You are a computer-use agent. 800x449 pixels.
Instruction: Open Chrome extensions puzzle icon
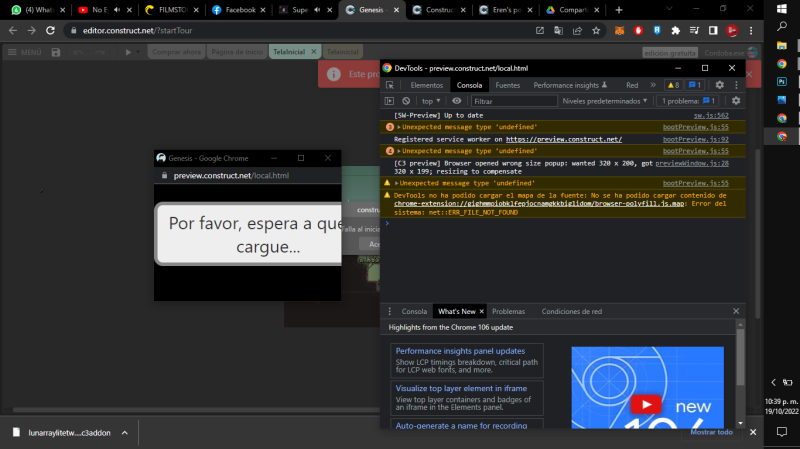[676, 31]
